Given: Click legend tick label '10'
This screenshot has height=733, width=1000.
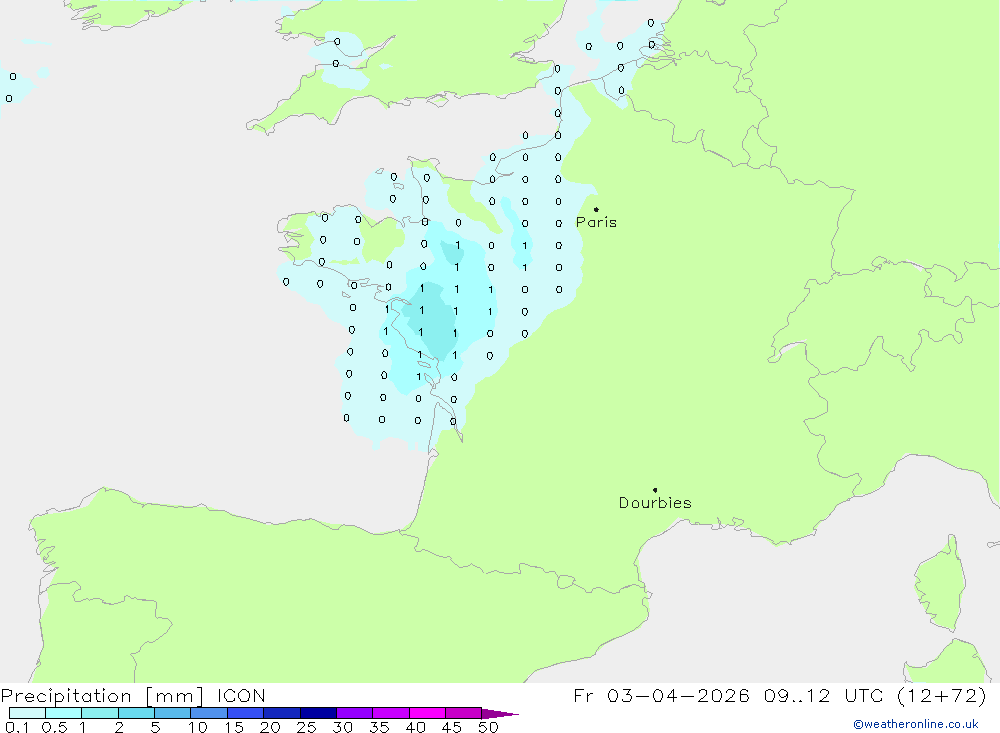Looking at the screenshot, I should [x=197, y=727].
